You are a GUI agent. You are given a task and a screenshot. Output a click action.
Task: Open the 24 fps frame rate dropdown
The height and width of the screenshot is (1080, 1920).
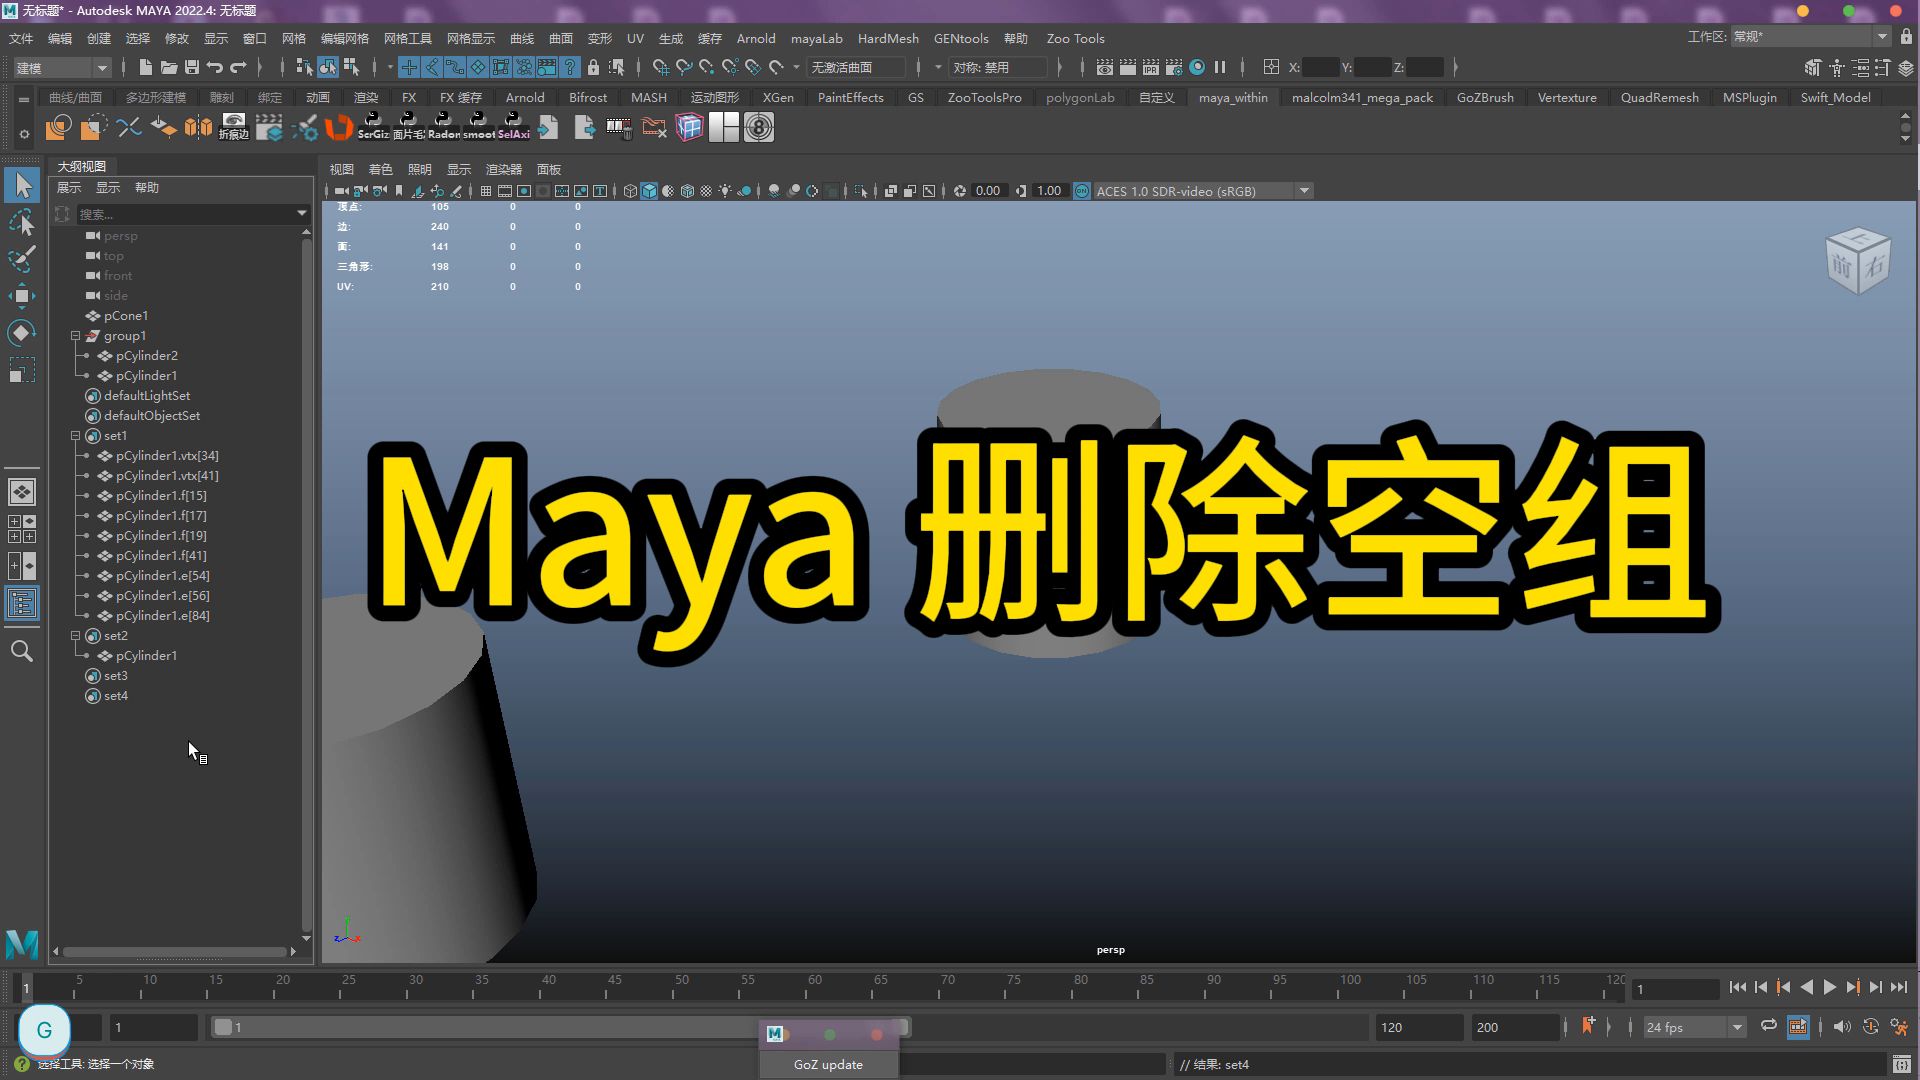coord(1695,1027)
